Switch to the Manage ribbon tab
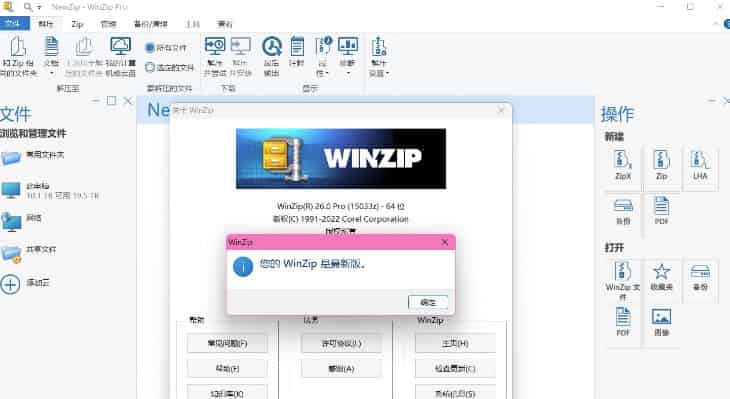The height and width of the screenshot is (399, 730). tap(108, 24)
